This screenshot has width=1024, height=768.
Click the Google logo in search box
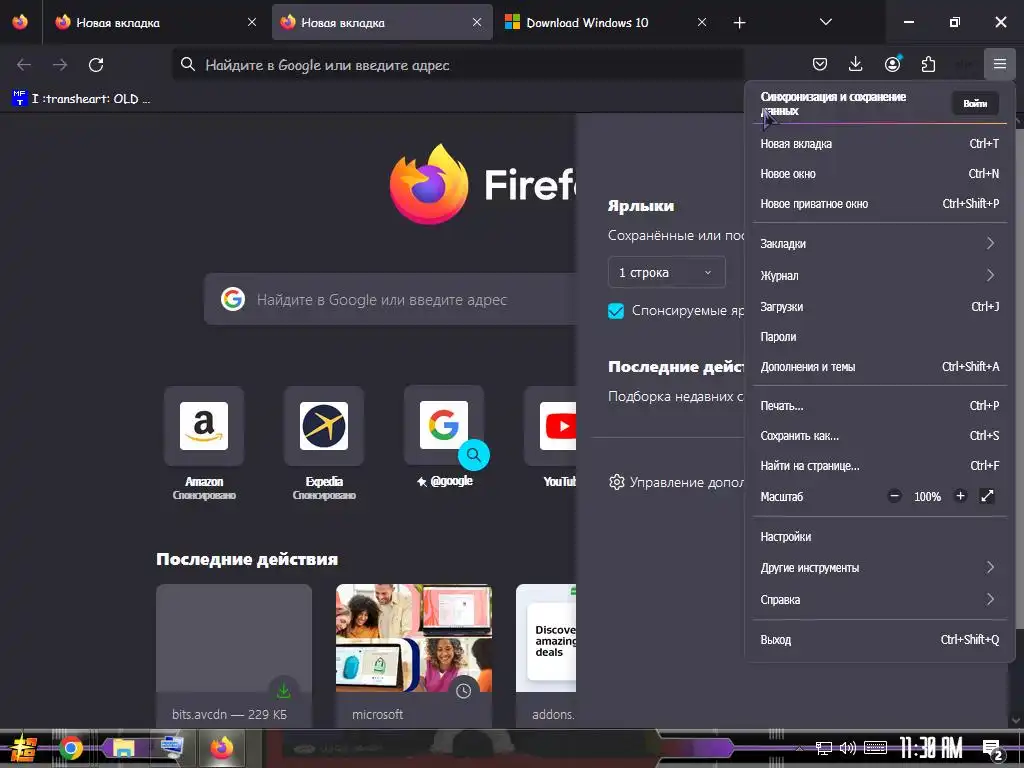click(233, 299)
